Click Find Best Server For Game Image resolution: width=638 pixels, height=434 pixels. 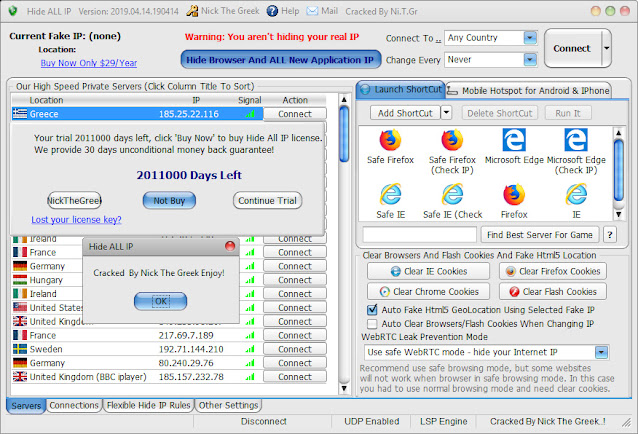click(540, 235)
